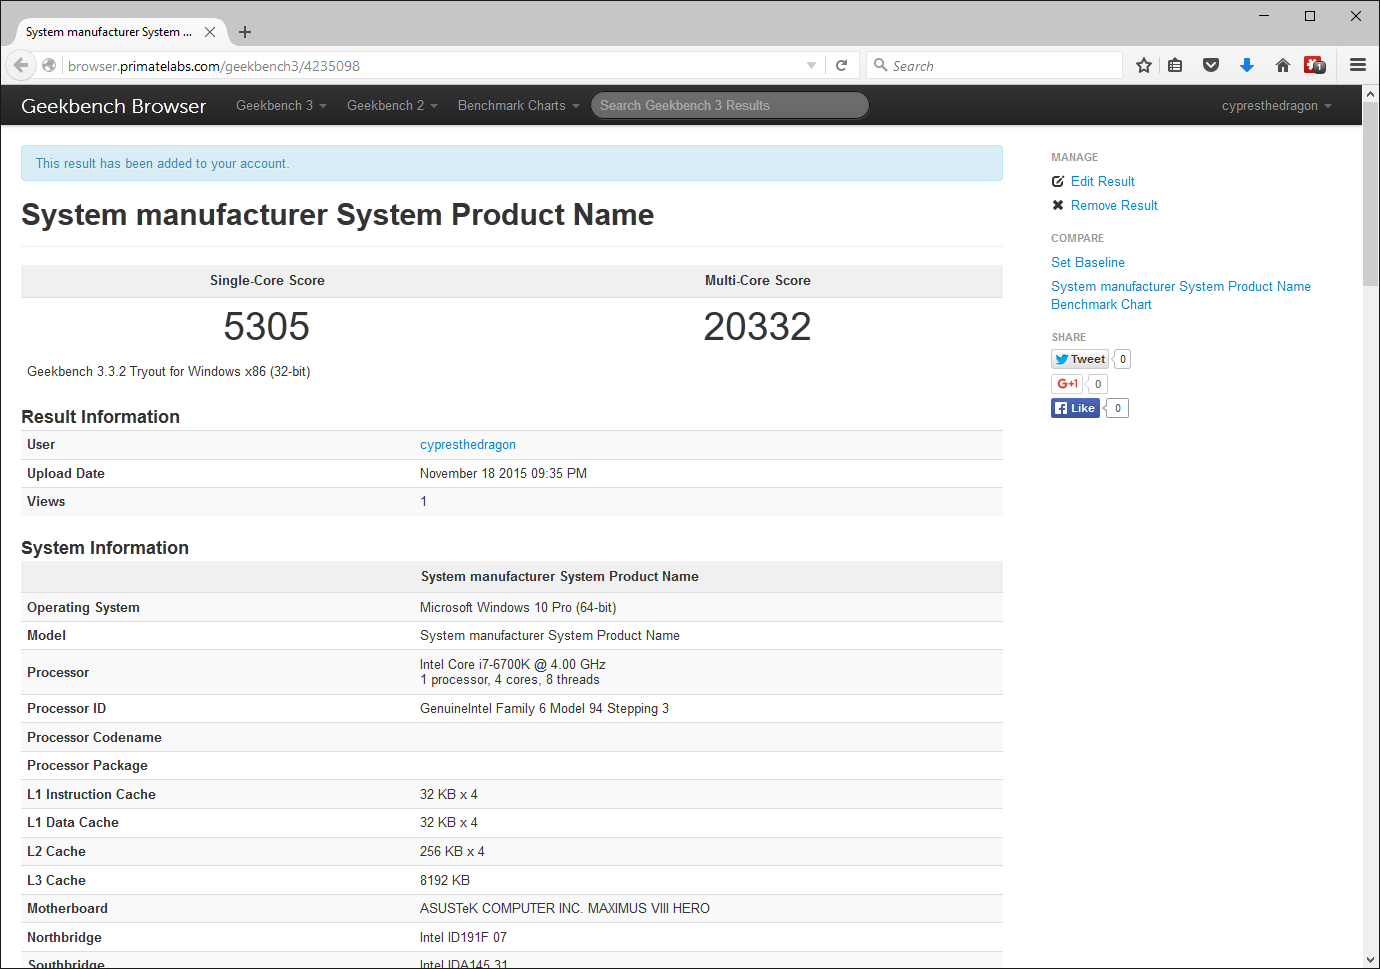1380x969 pixels.
Task: Click the scrollbar down arrow
Action: [x=1370, y=959]
